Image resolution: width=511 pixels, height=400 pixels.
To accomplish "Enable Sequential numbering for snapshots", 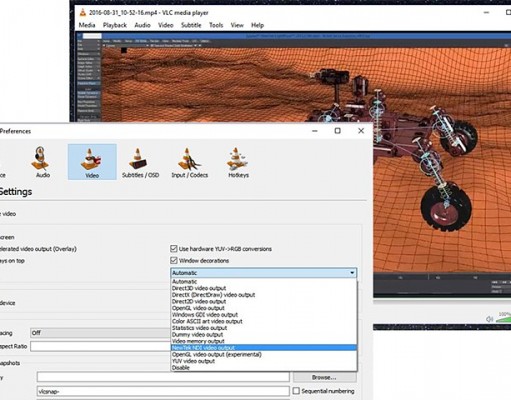I will coord(296,391).
